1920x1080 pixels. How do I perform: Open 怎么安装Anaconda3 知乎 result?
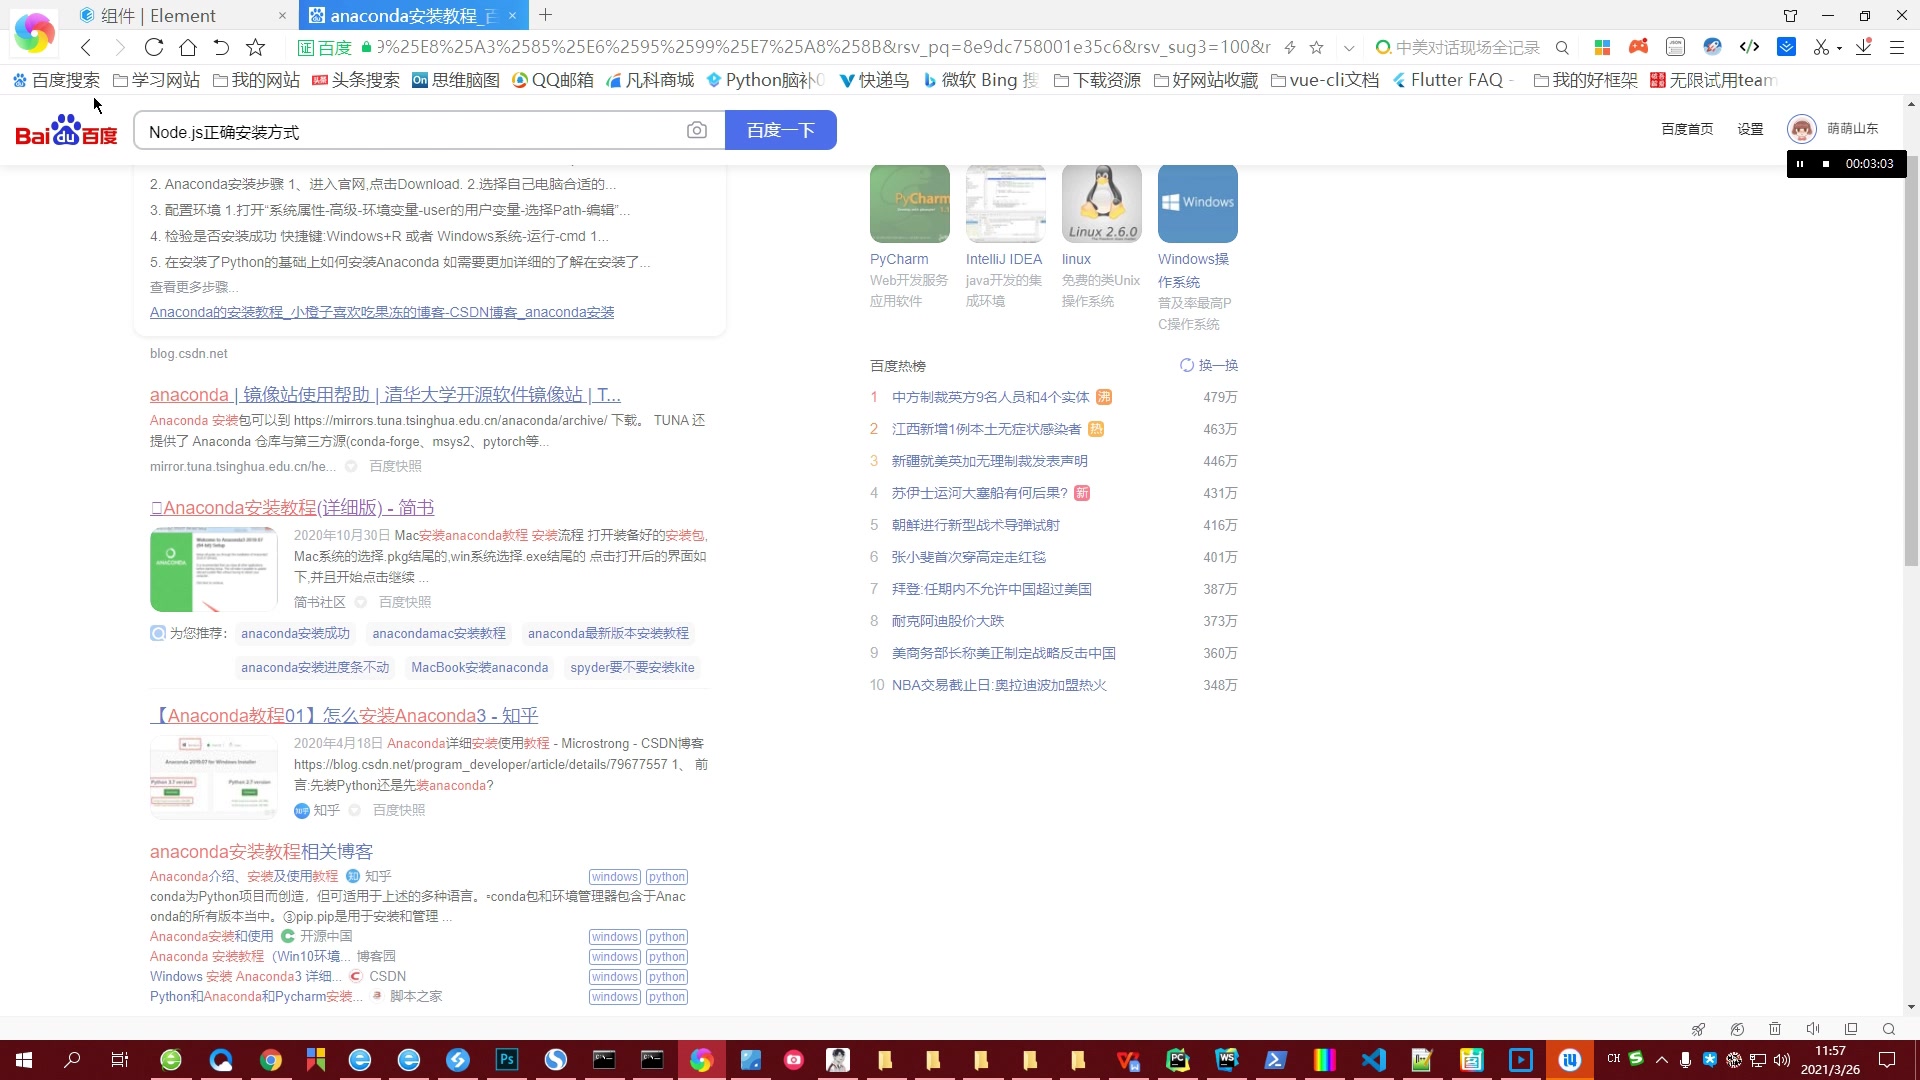(x=344, y=715)
